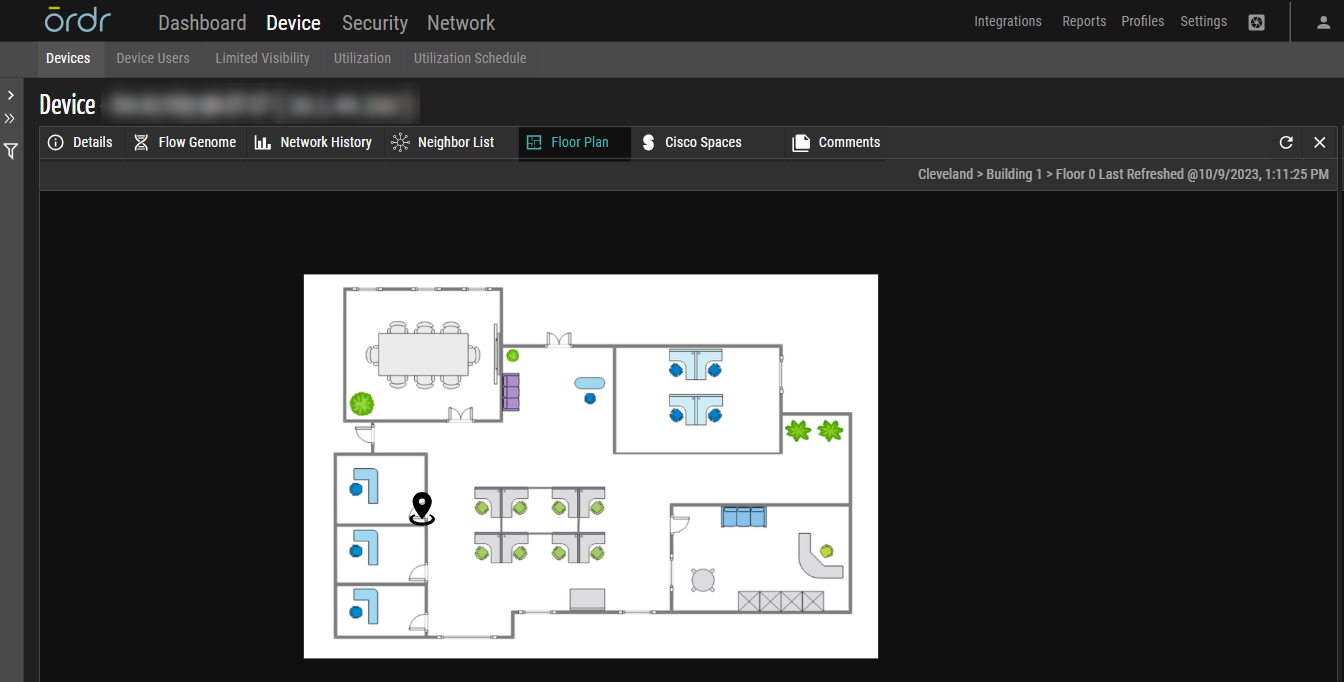Select the Utilization Schedule subtab
This screenshot has width=1344, height=682.
pyautogui.click(x=470, y=58)
